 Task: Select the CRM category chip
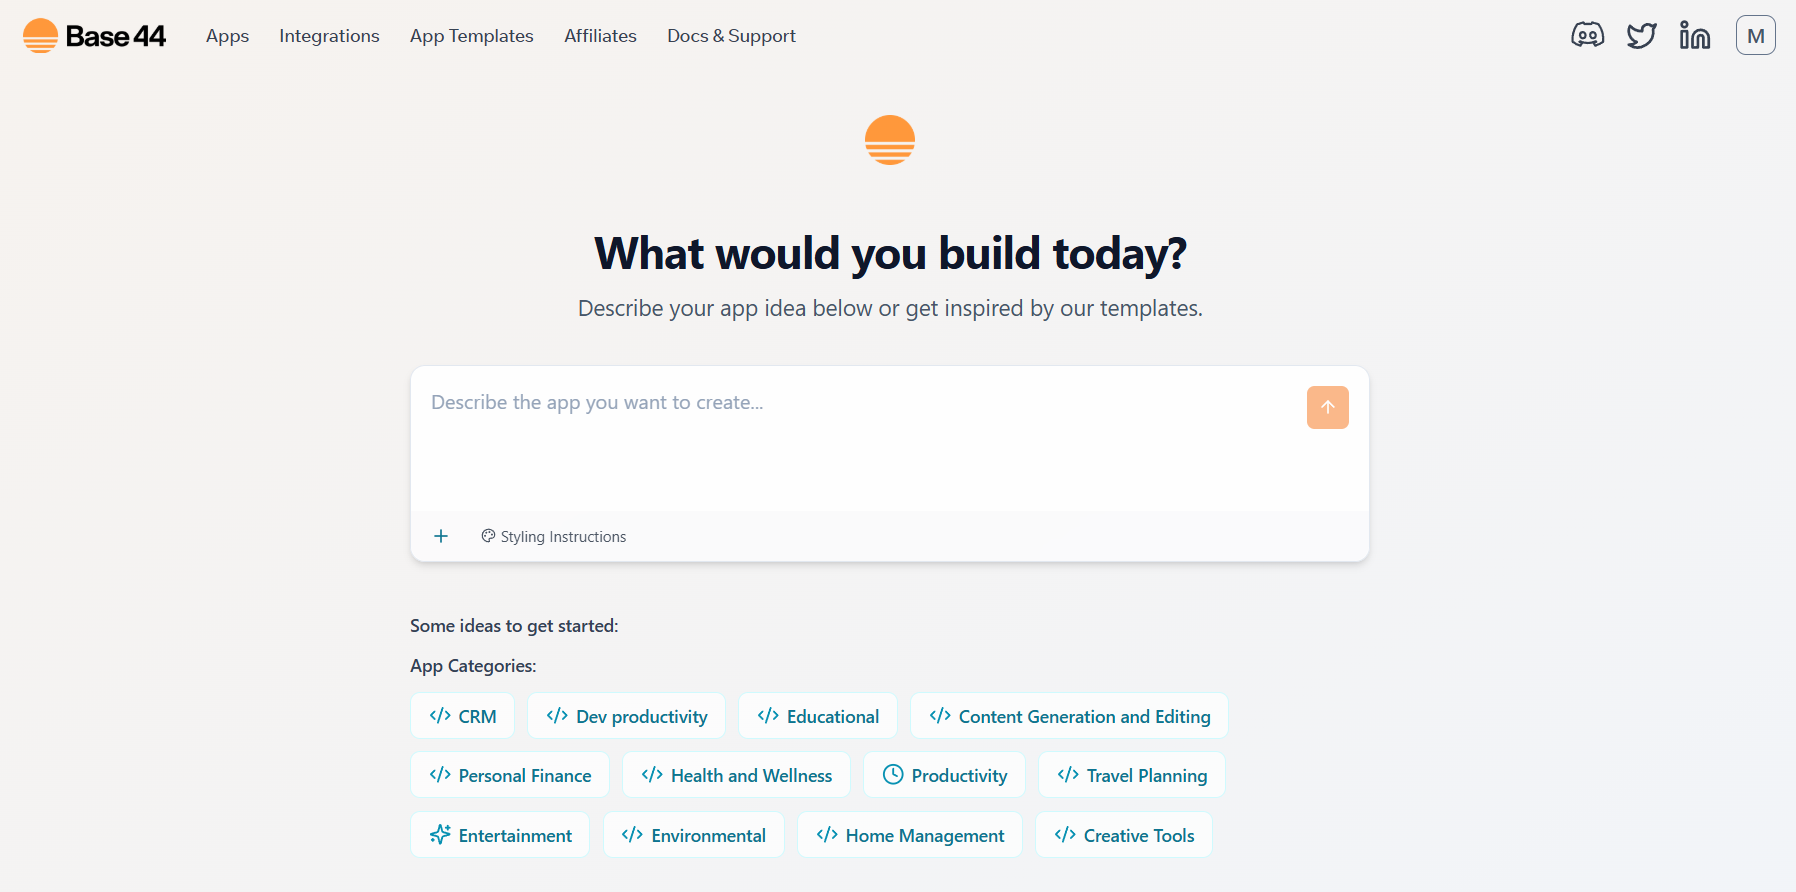click(463, 716)
